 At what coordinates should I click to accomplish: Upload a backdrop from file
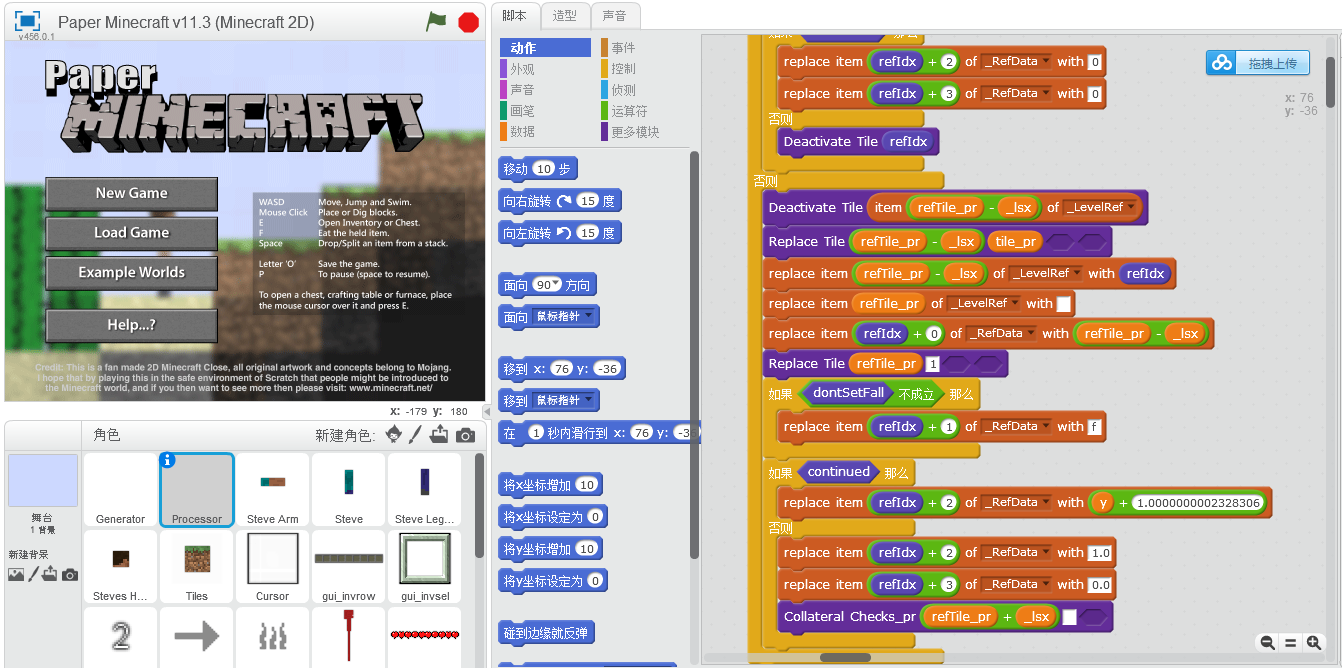[50, 574]
